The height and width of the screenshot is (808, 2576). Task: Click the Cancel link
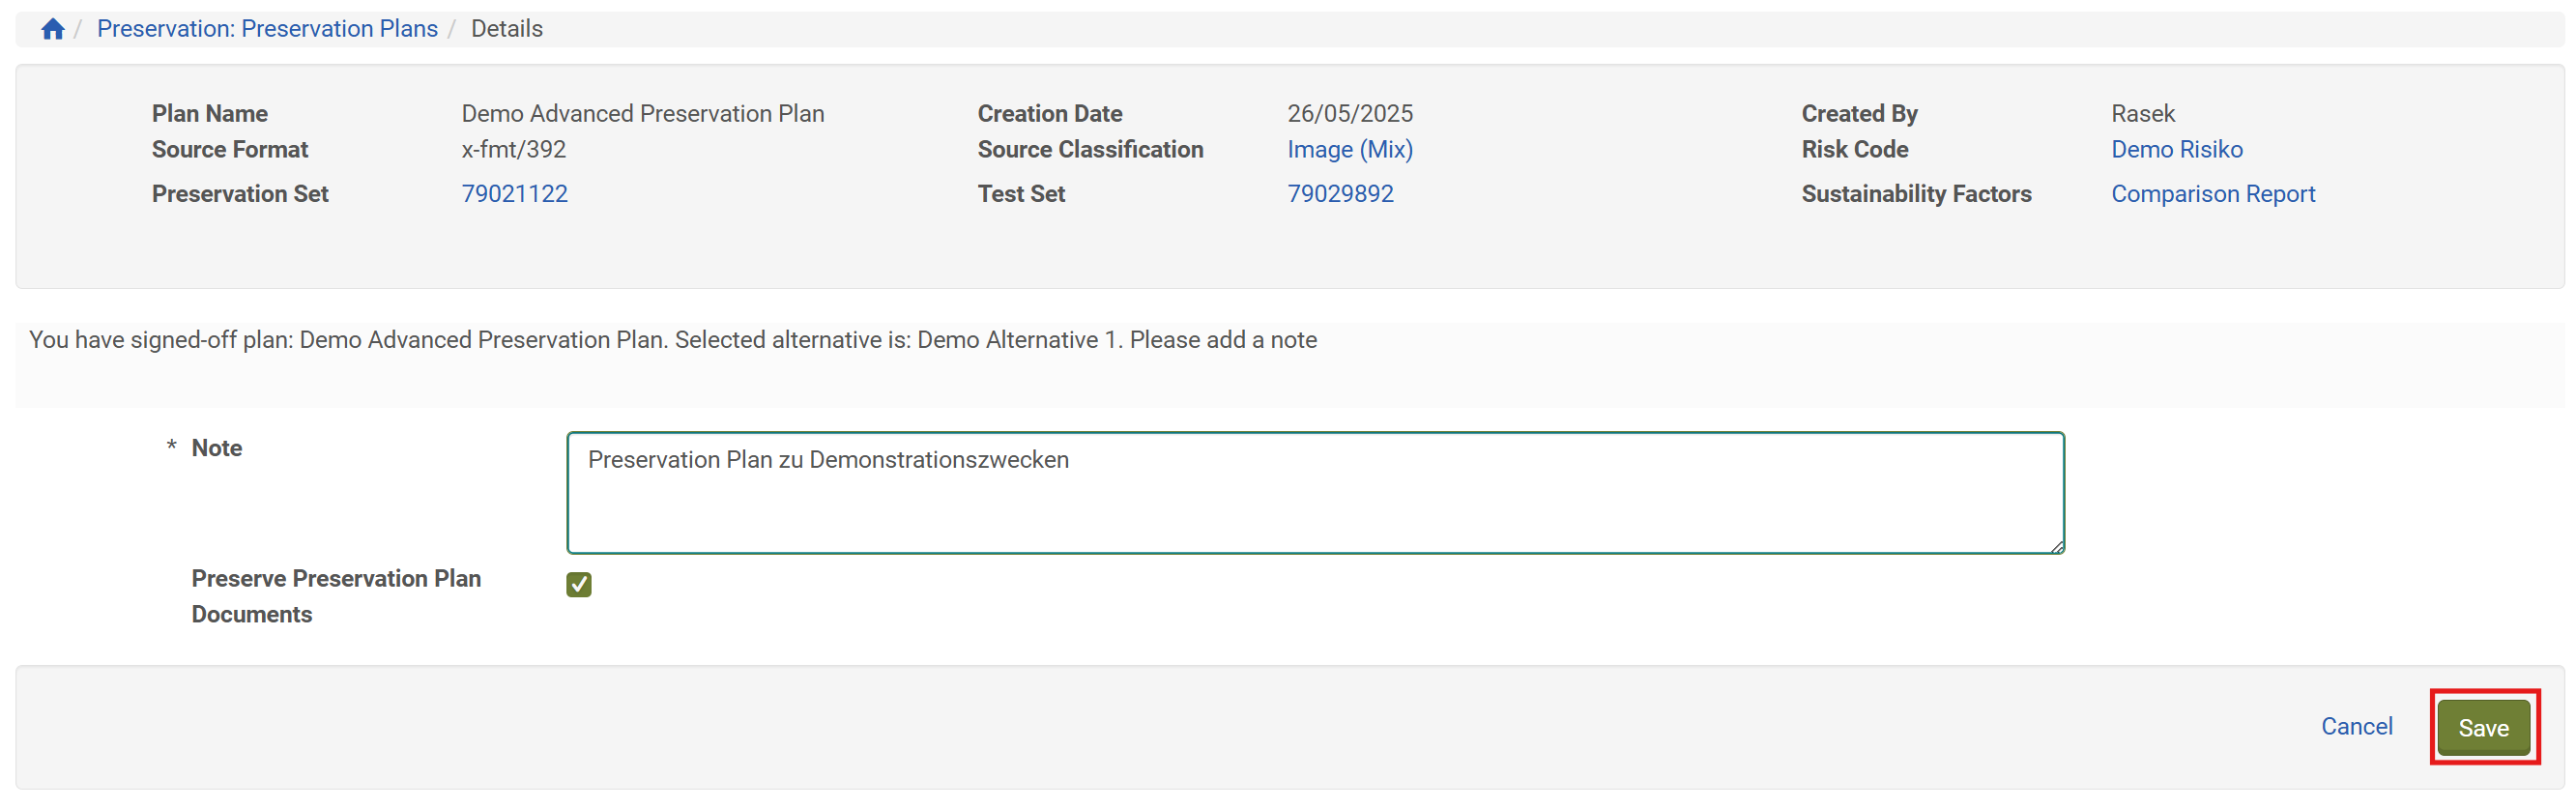2356,727
